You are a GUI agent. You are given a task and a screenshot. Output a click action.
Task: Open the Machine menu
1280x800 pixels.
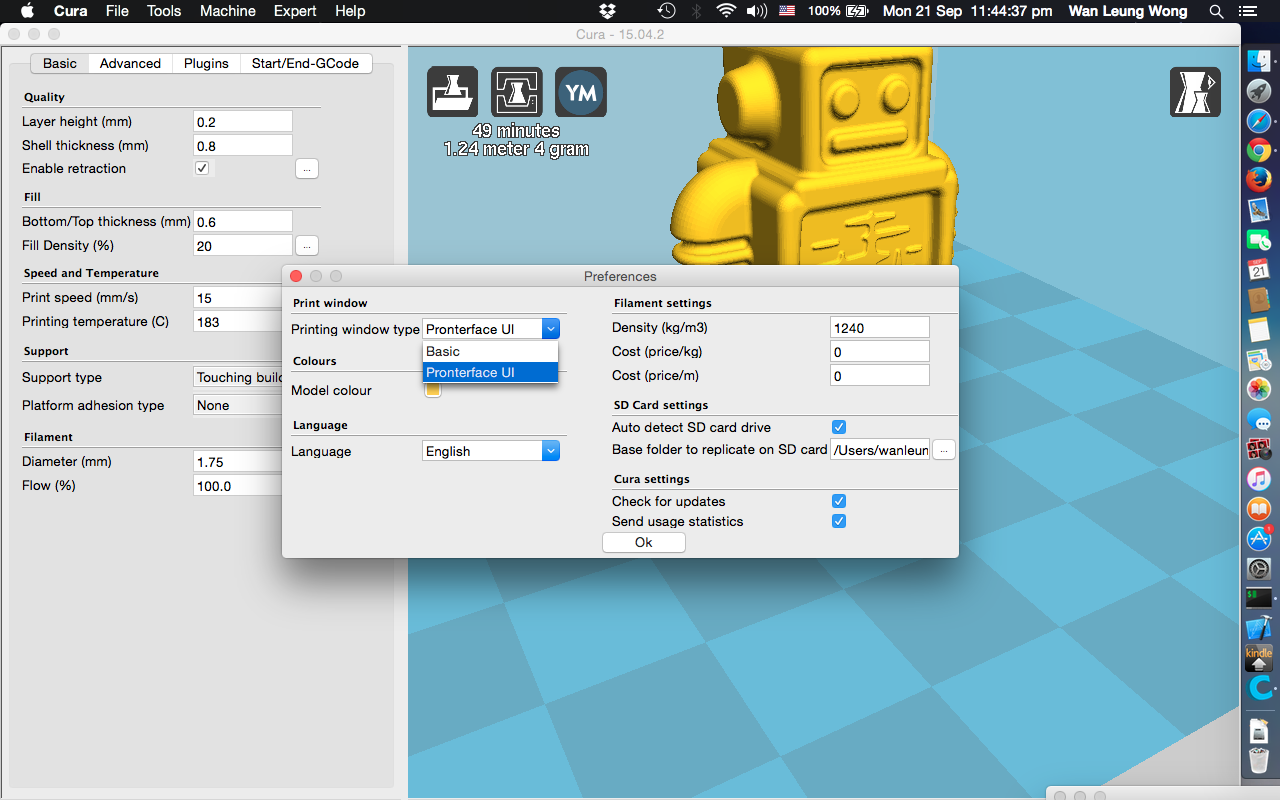tap(227, 11)
